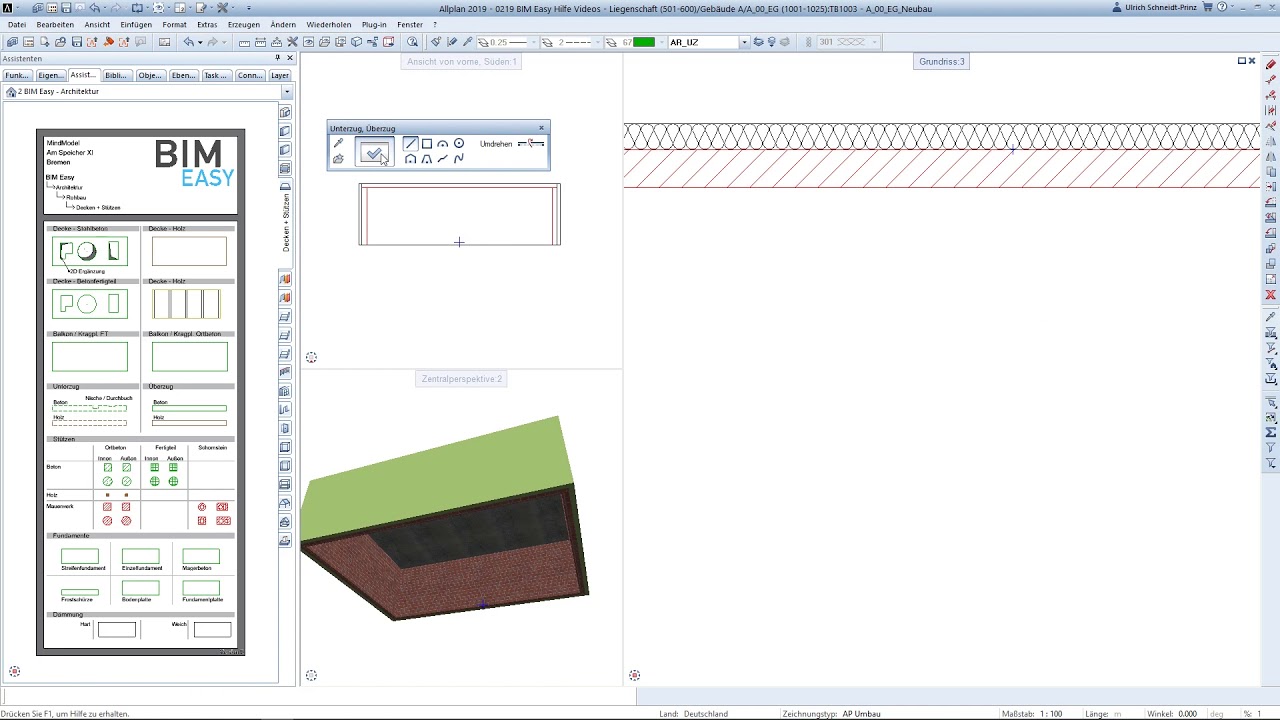Click the shopping cart icon

(1208, 8)
